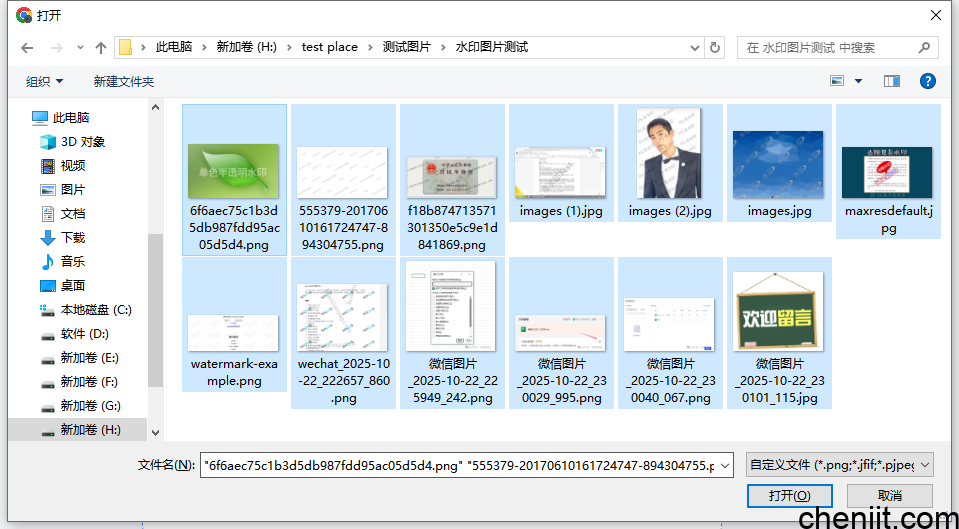
Task: Open the help question mark icon
Action: tap(927, 81)
